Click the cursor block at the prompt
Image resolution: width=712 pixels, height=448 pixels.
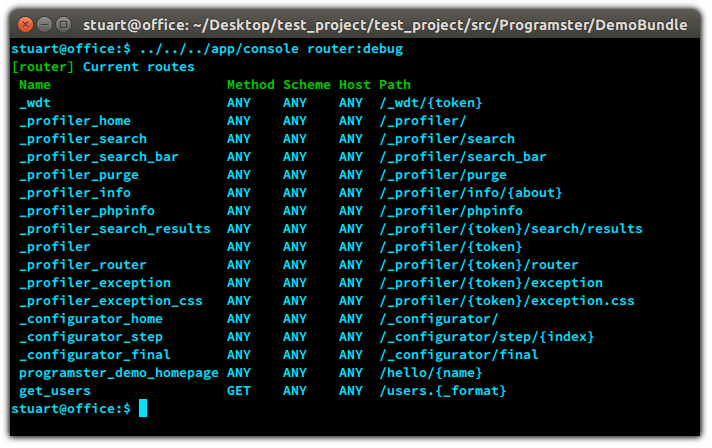143,408
